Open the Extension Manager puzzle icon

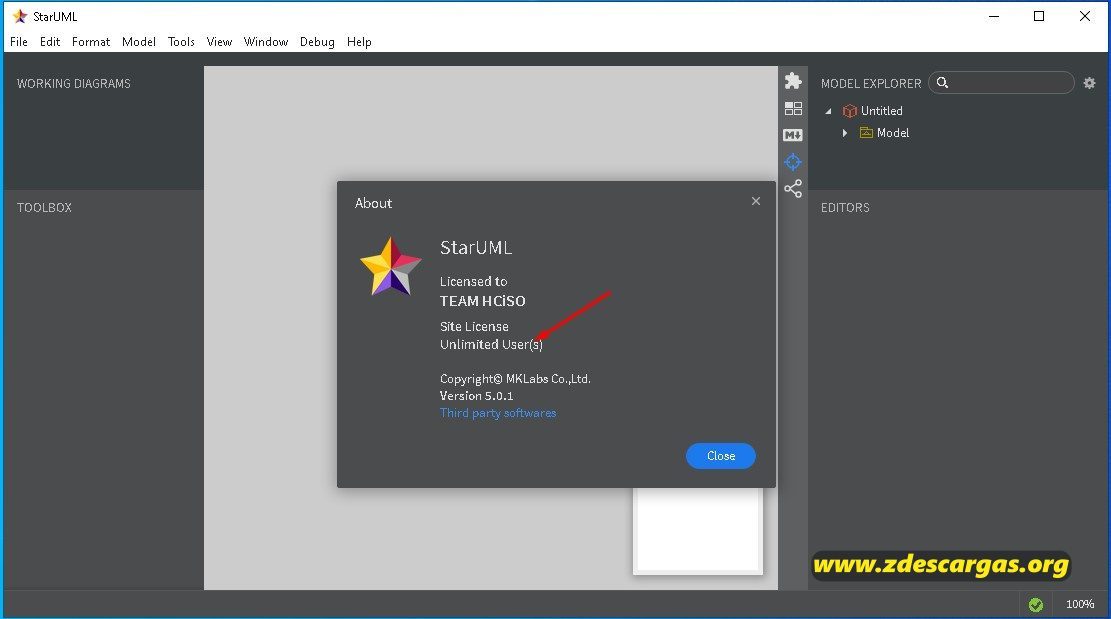click(x=793, y=81)
